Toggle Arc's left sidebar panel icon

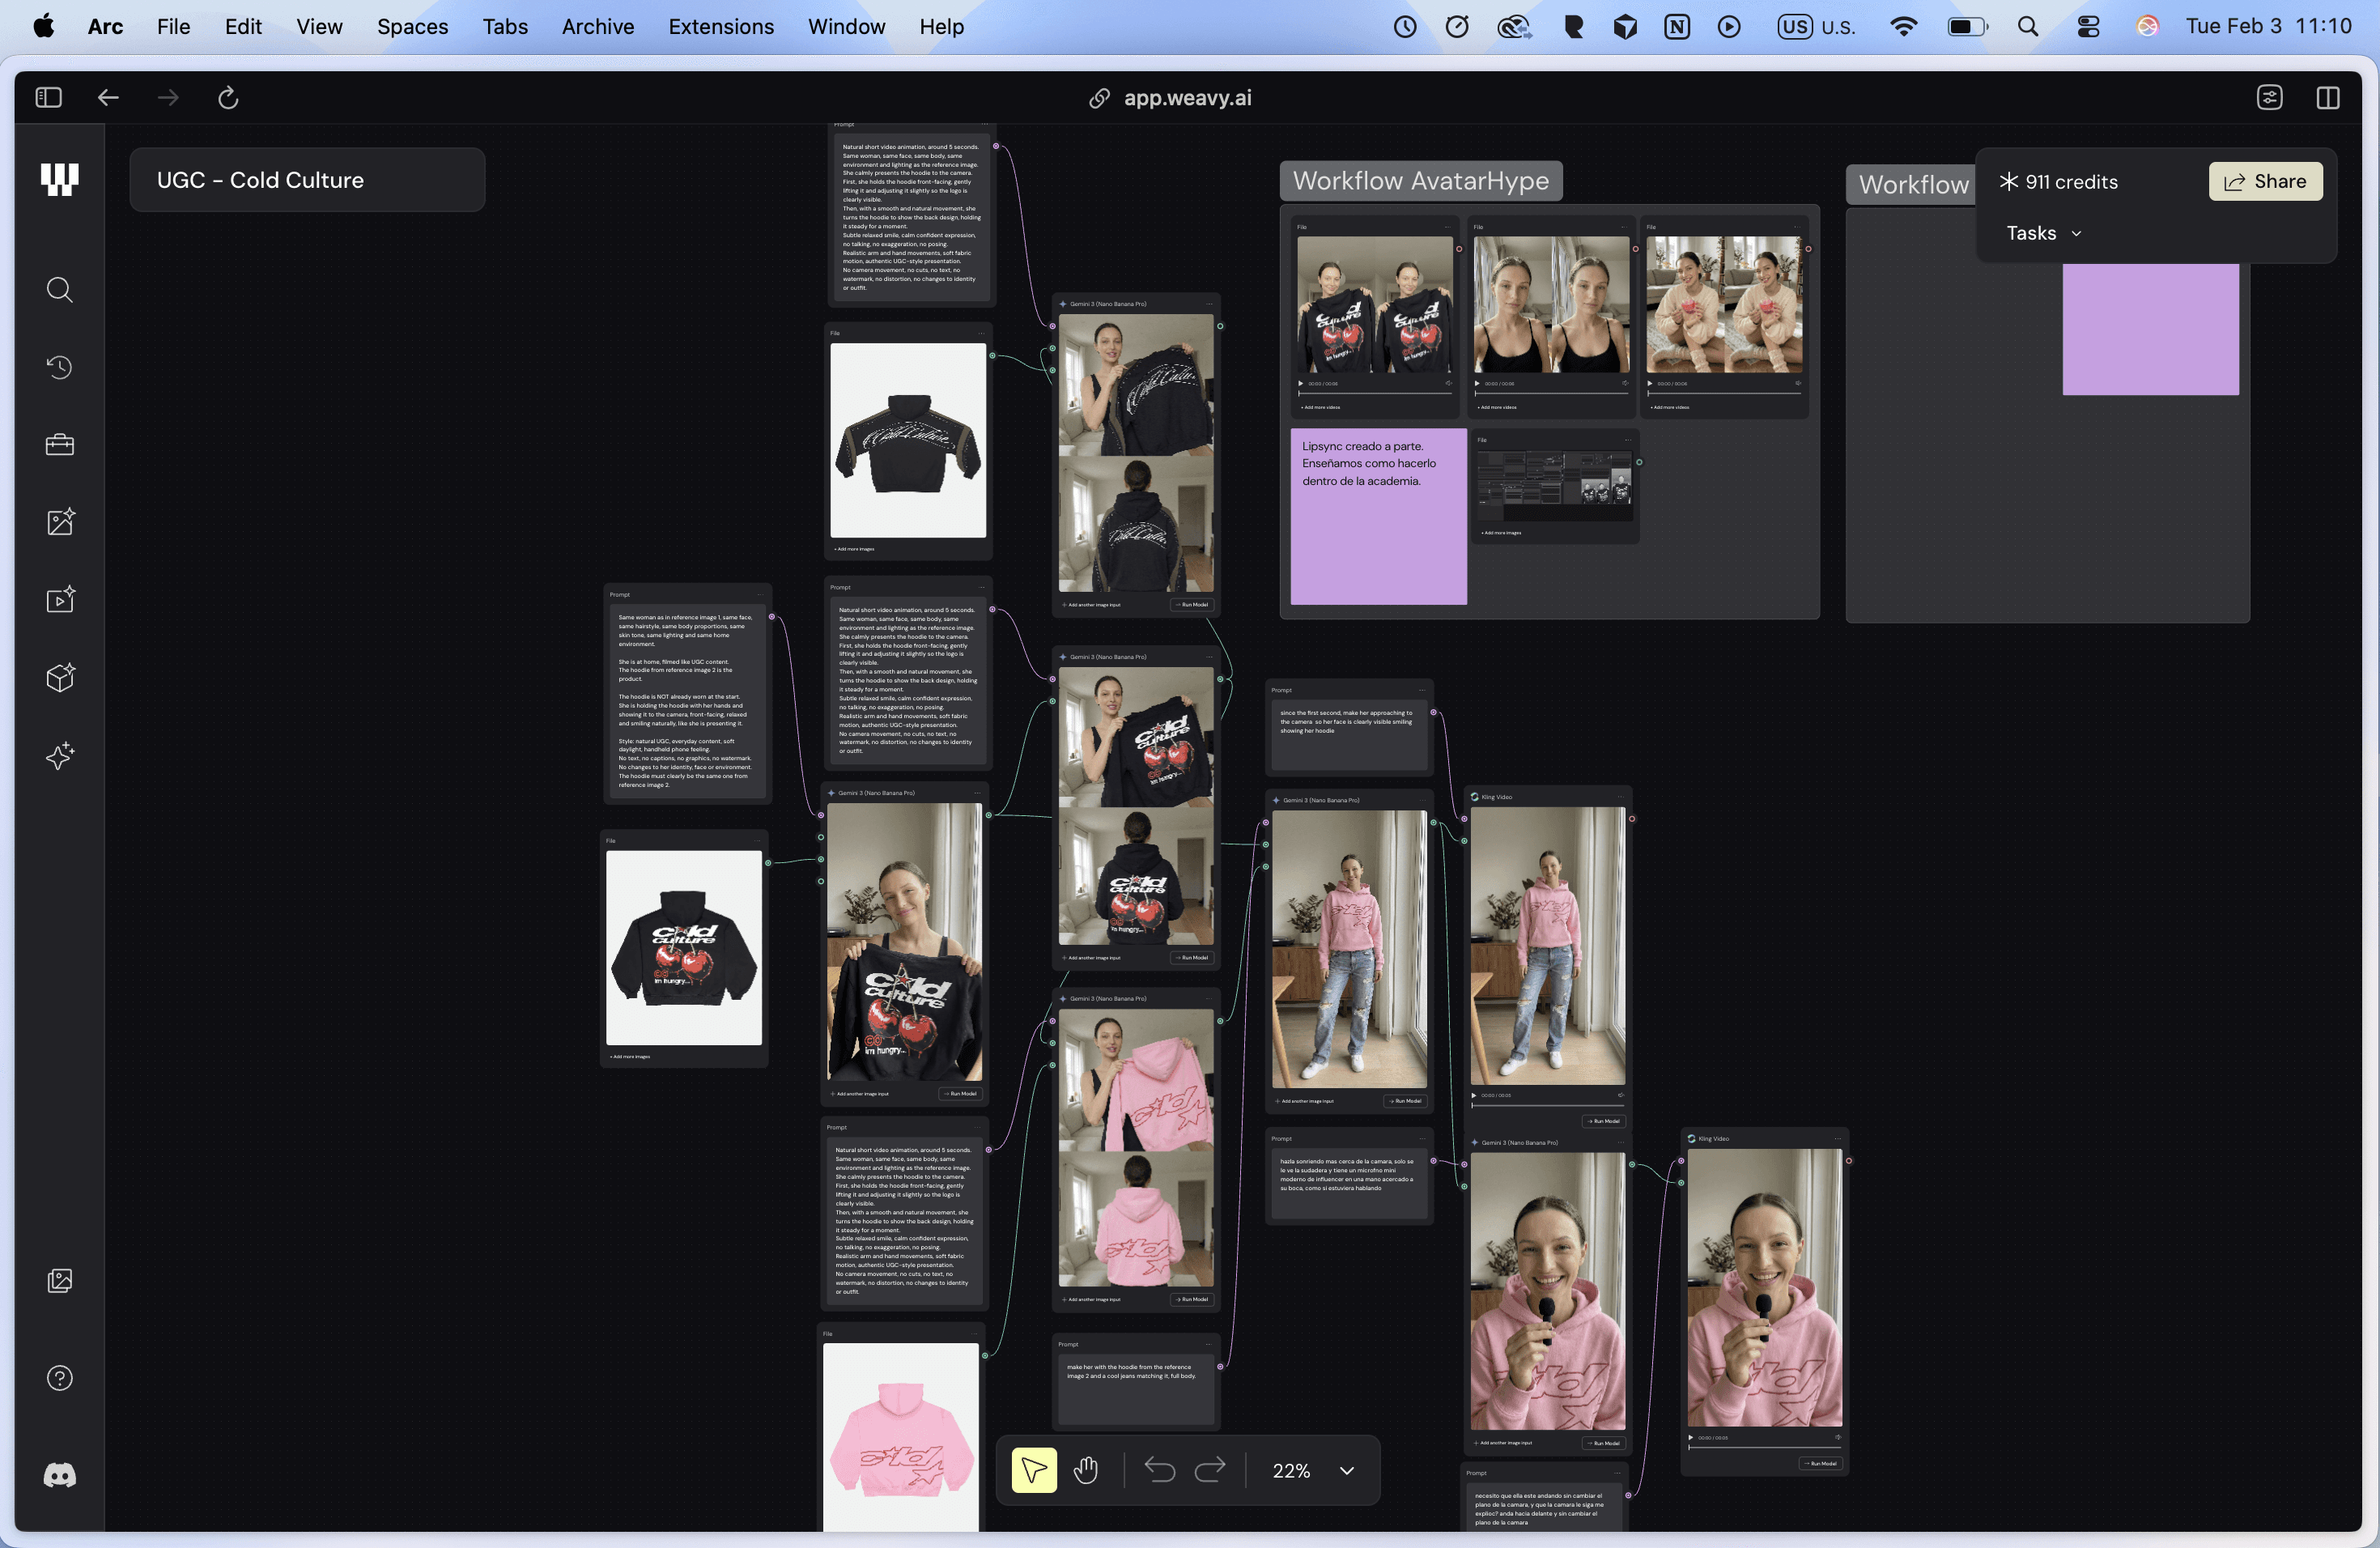(48, 97)
